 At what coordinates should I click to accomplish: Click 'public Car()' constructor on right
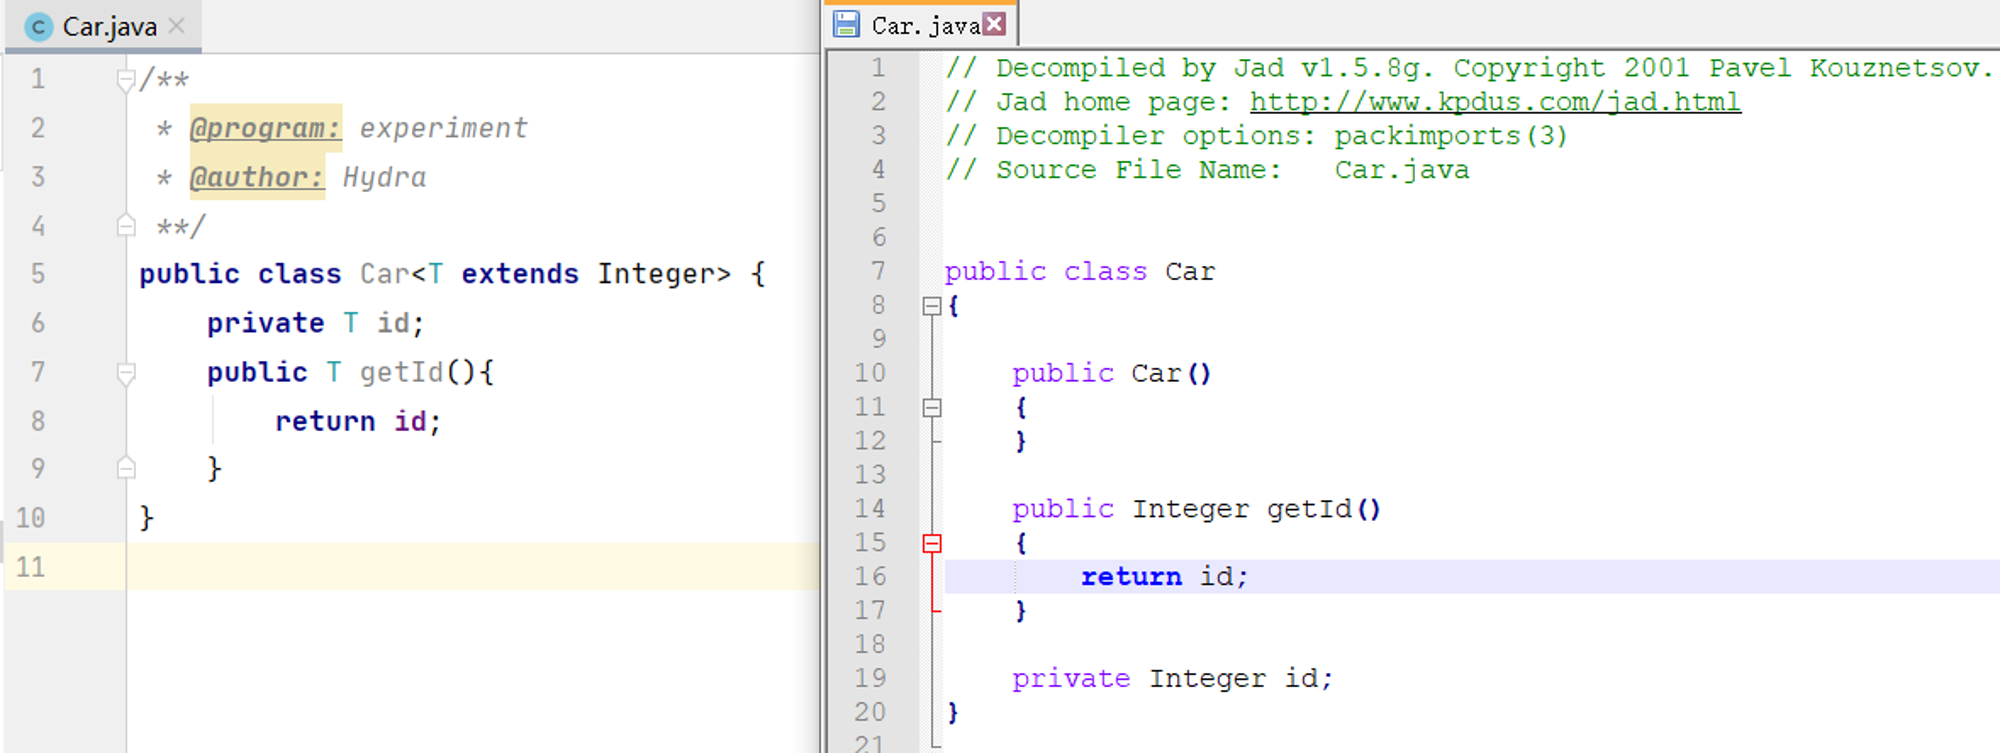click(1111, 373)
